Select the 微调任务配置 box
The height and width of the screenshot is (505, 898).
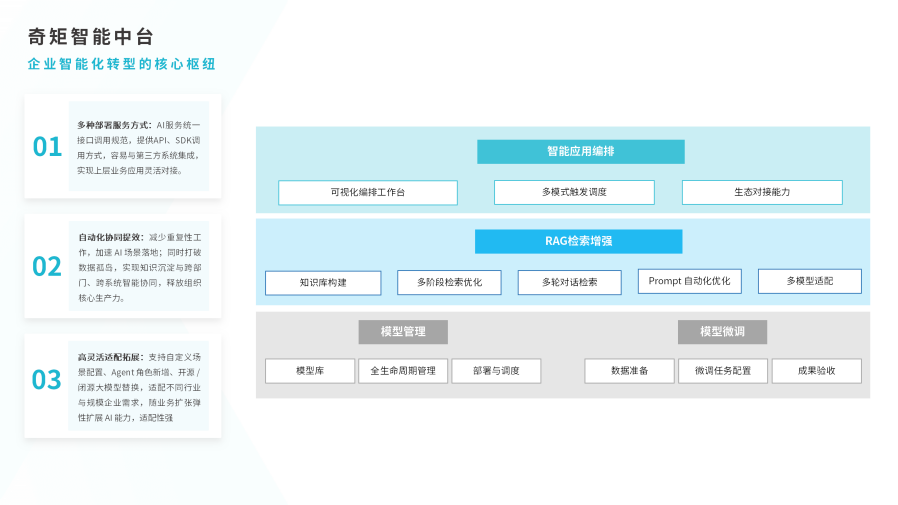click(x=722, y=371)
